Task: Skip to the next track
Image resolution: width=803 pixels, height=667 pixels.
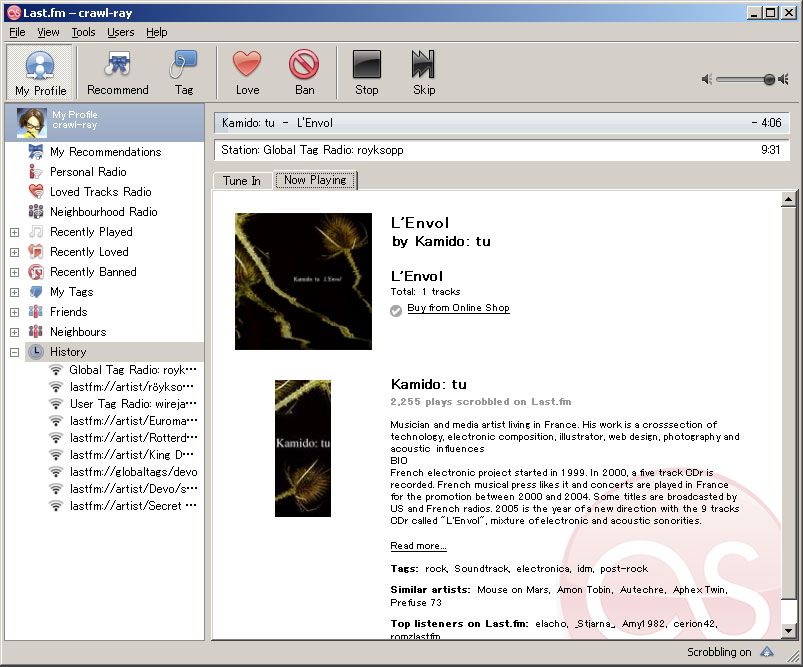Action: coord(424,72)
